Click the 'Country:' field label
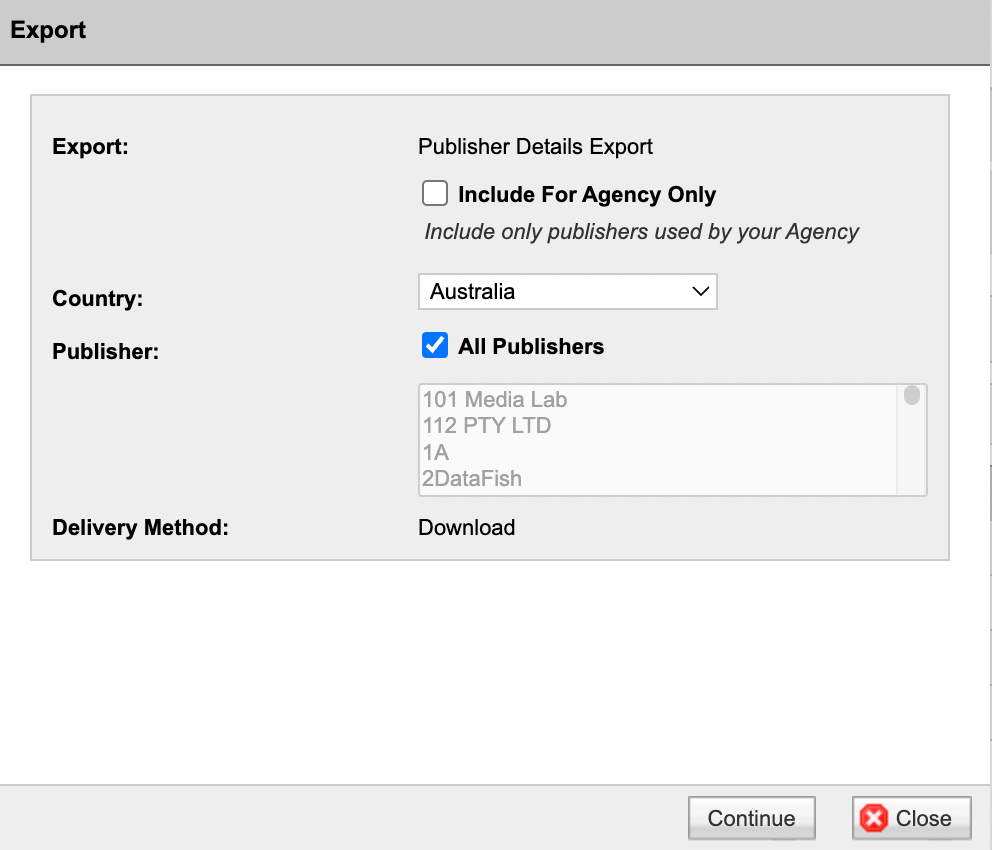This screenshot has width=992, height=850. point(97,299)
